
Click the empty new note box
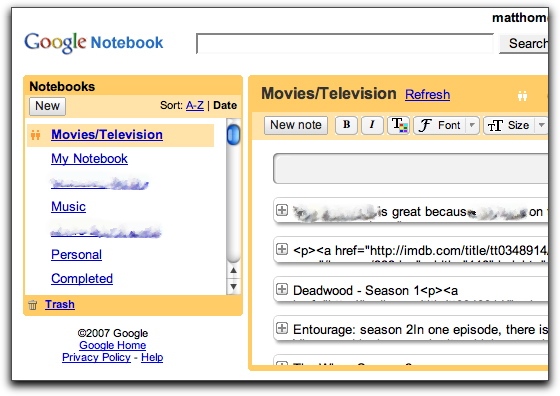click(x=411, y=169)
